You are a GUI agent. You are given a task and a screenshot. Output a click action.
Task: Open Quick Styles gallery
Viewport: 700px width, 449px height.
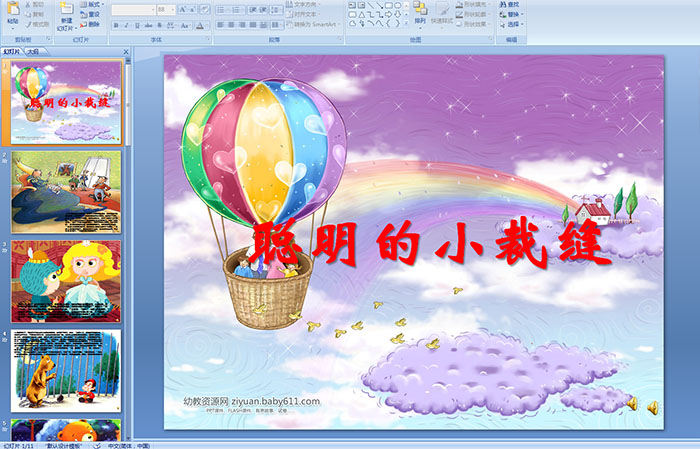pos(442,14)
